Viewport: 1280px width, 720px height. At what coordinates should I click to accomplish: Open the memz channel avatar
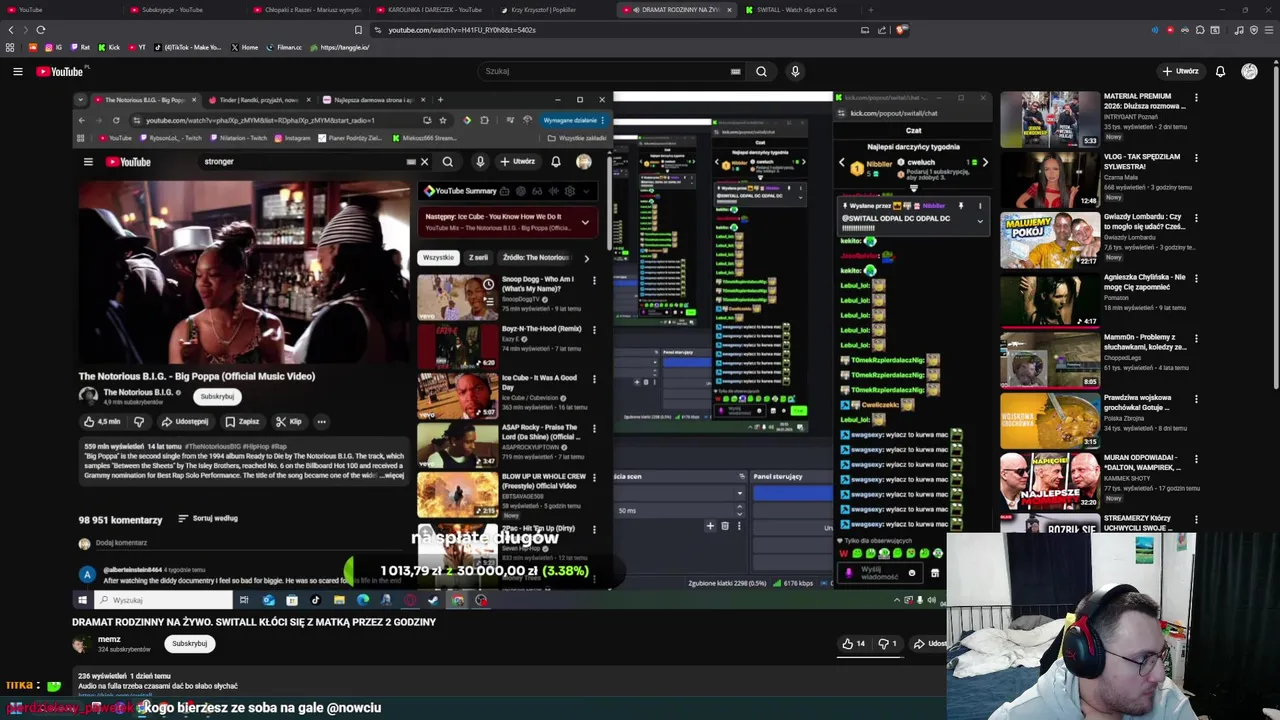[81, 643]
